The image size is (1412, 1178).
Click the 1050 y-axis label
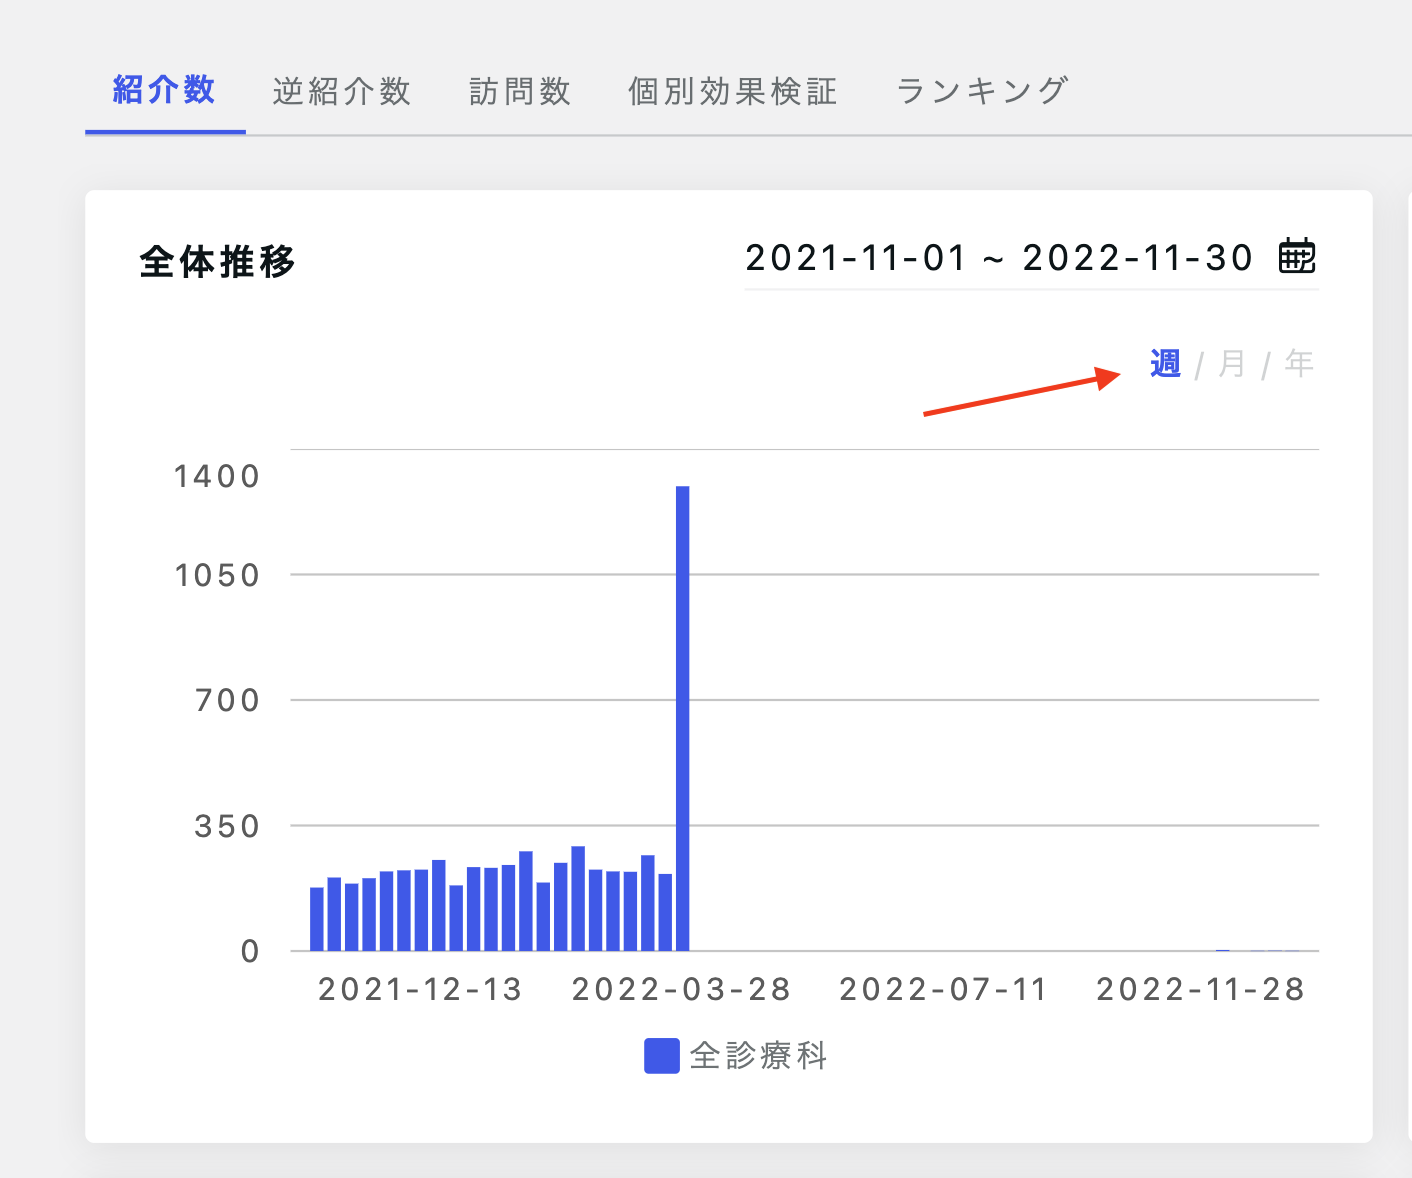pos(217,575)
